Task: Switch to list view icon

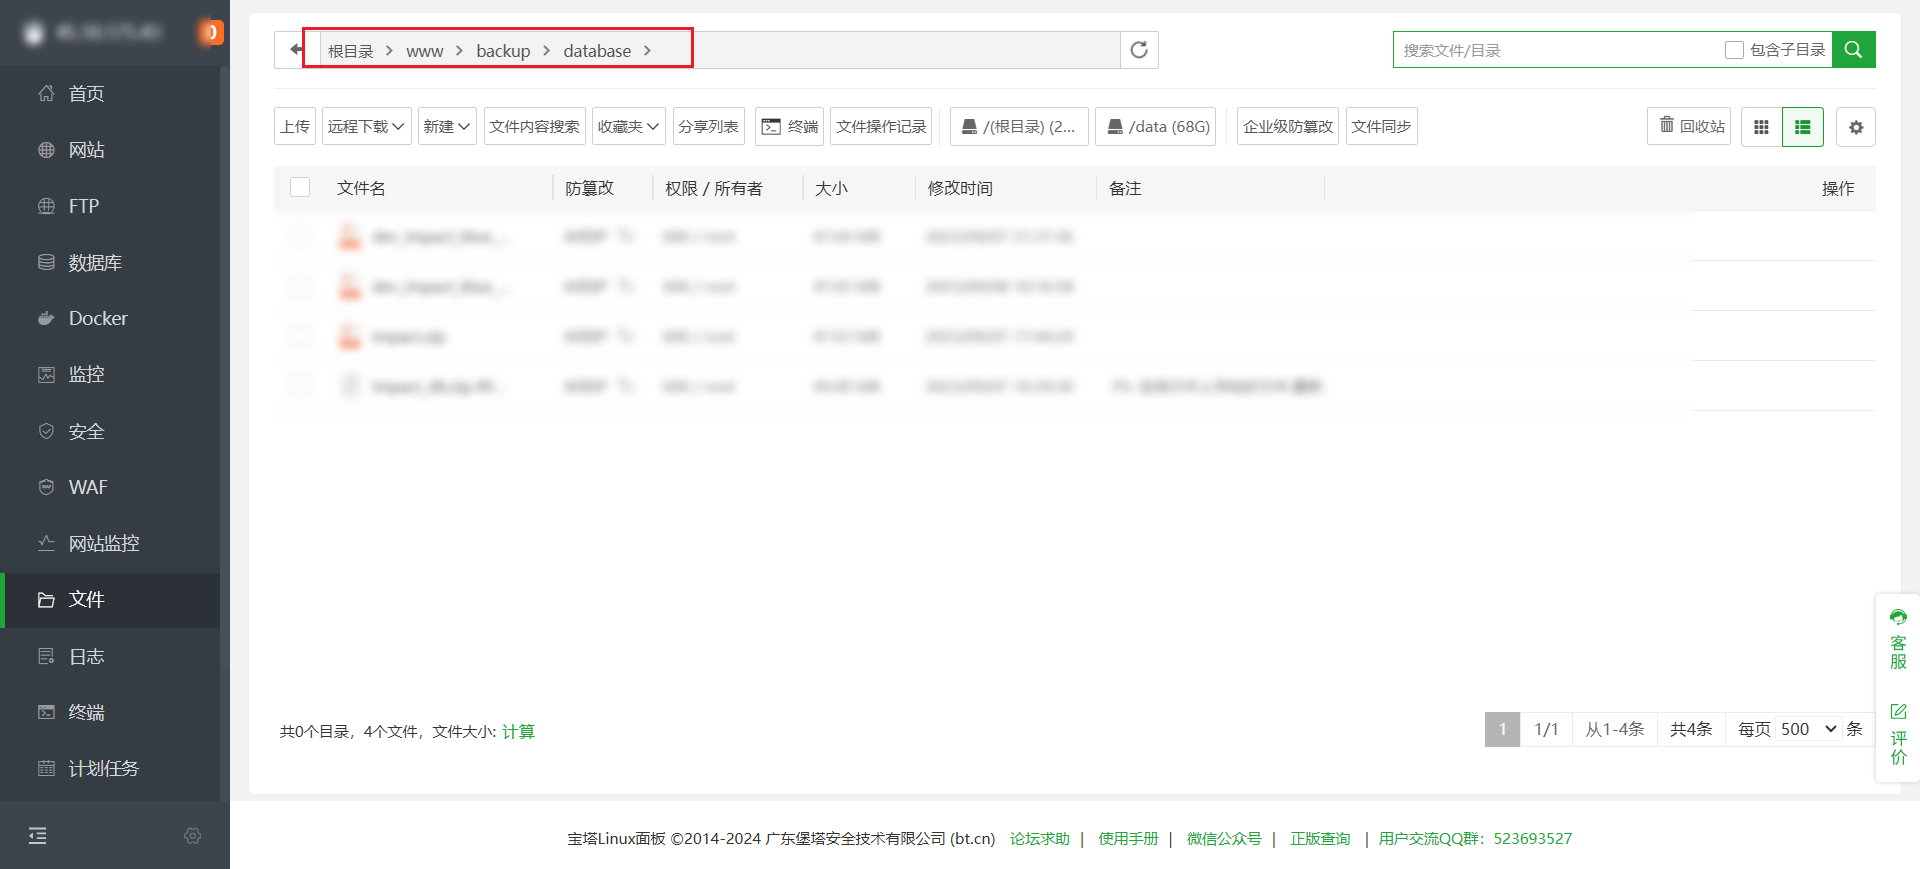Action: click(x=1802, y=127)
